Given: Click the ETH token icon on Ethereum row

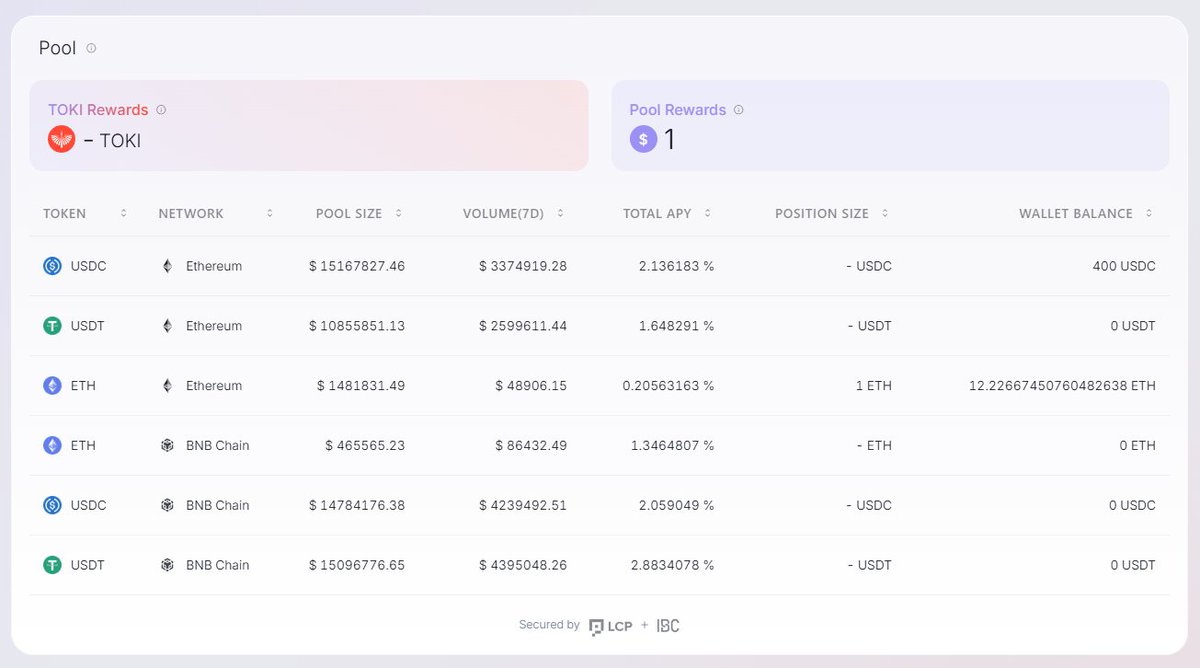Looking at the screenshot, I should 53,385.
